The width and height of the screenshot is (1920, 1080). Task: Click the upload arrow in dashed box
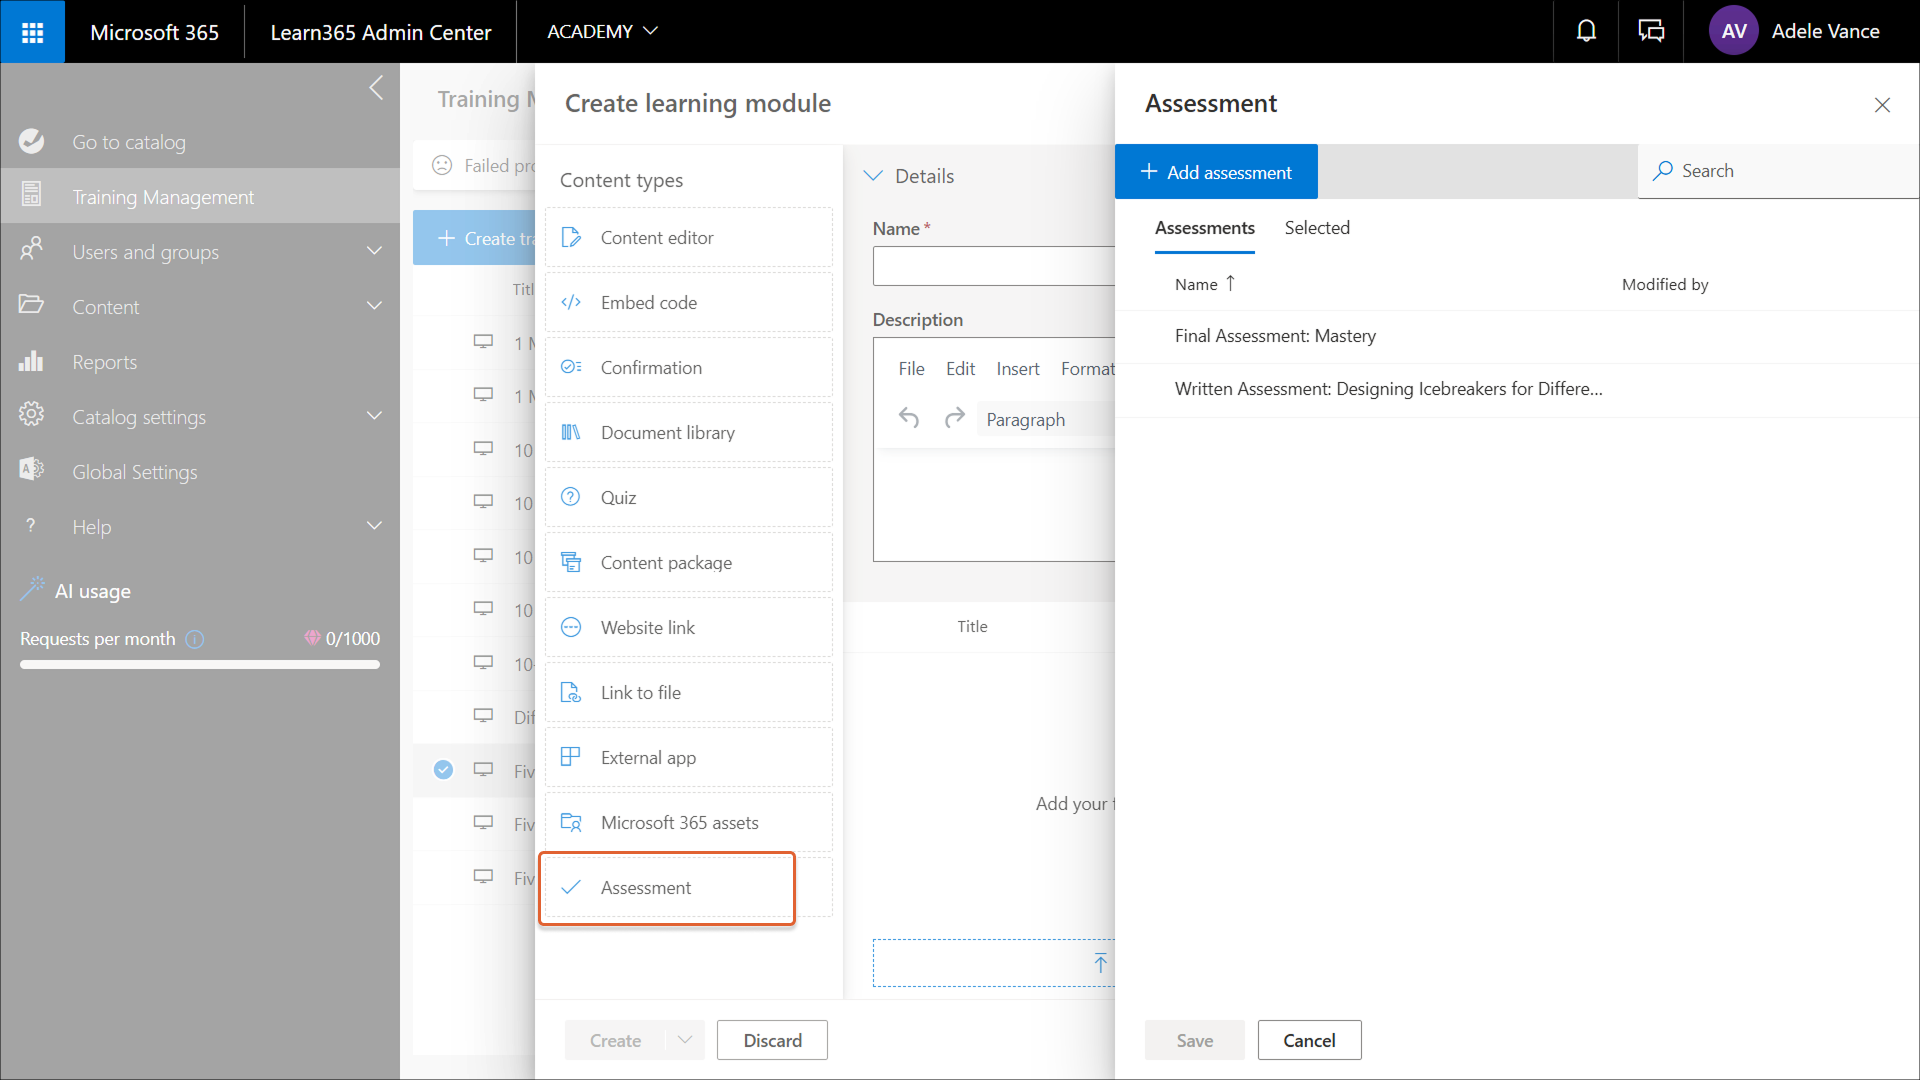(x=1100, y=963)
